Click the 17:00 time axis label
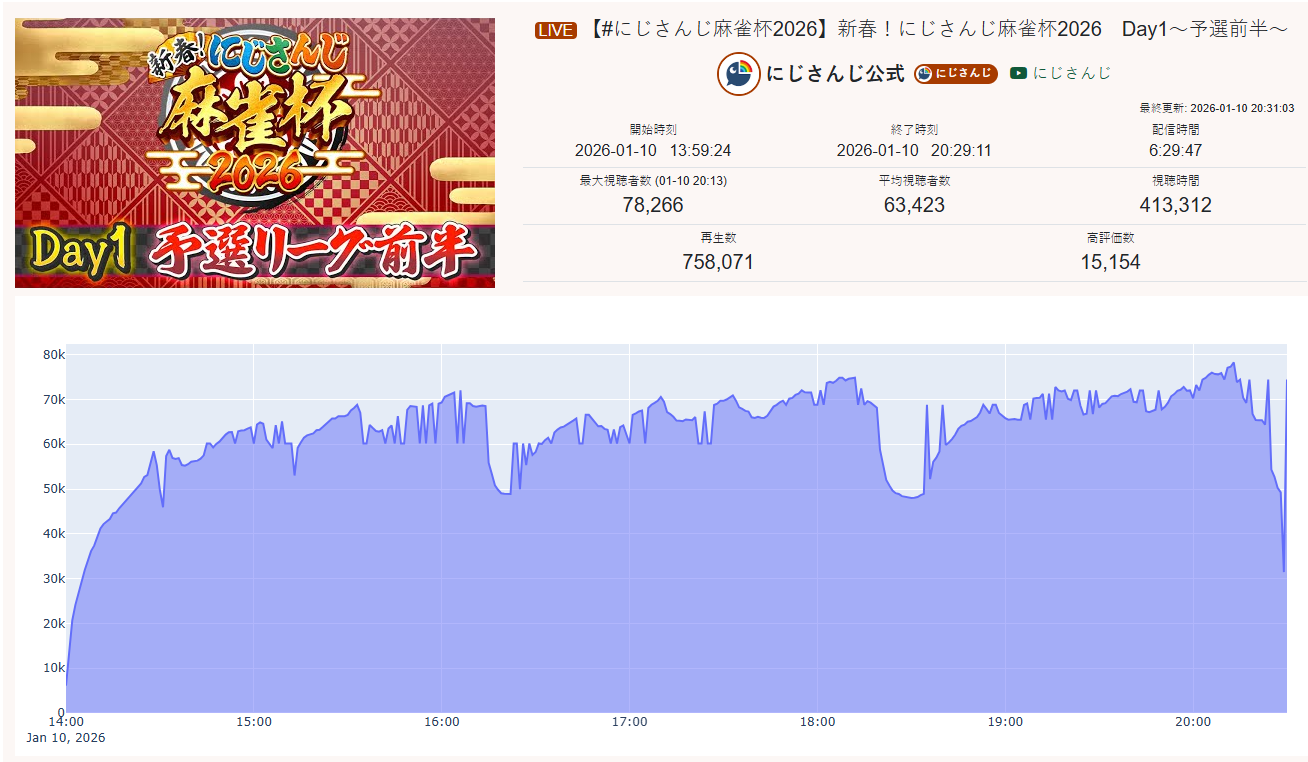1308x762 pixels. [630, 722]
